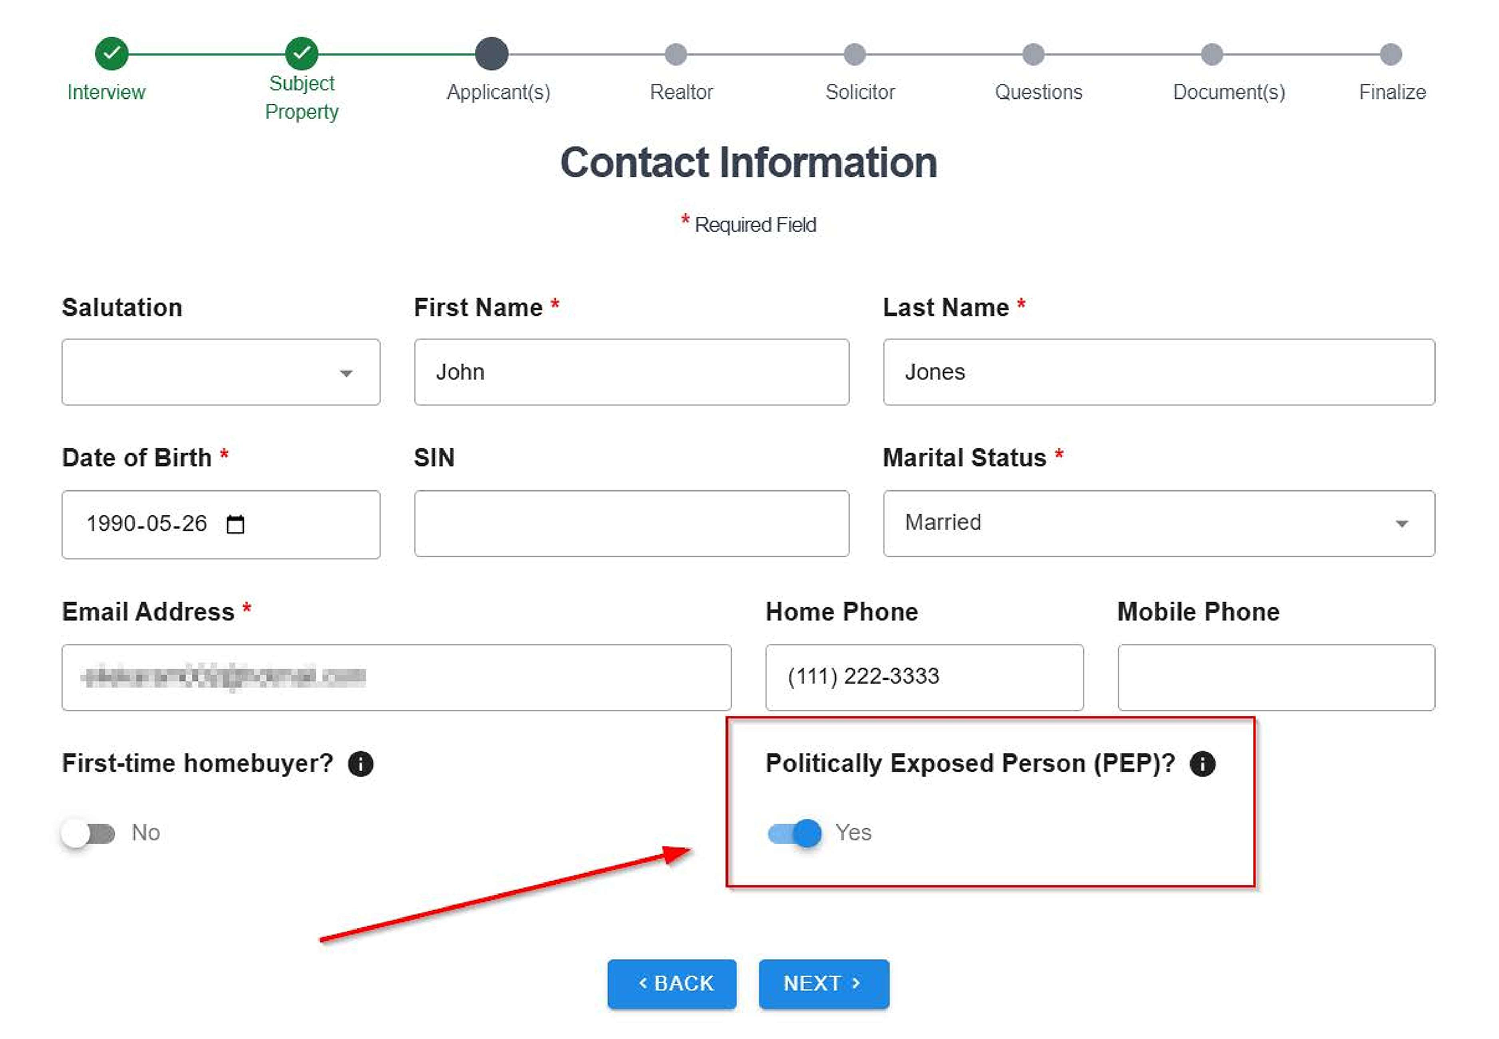Go to the Solicitor step

point(854,54)
